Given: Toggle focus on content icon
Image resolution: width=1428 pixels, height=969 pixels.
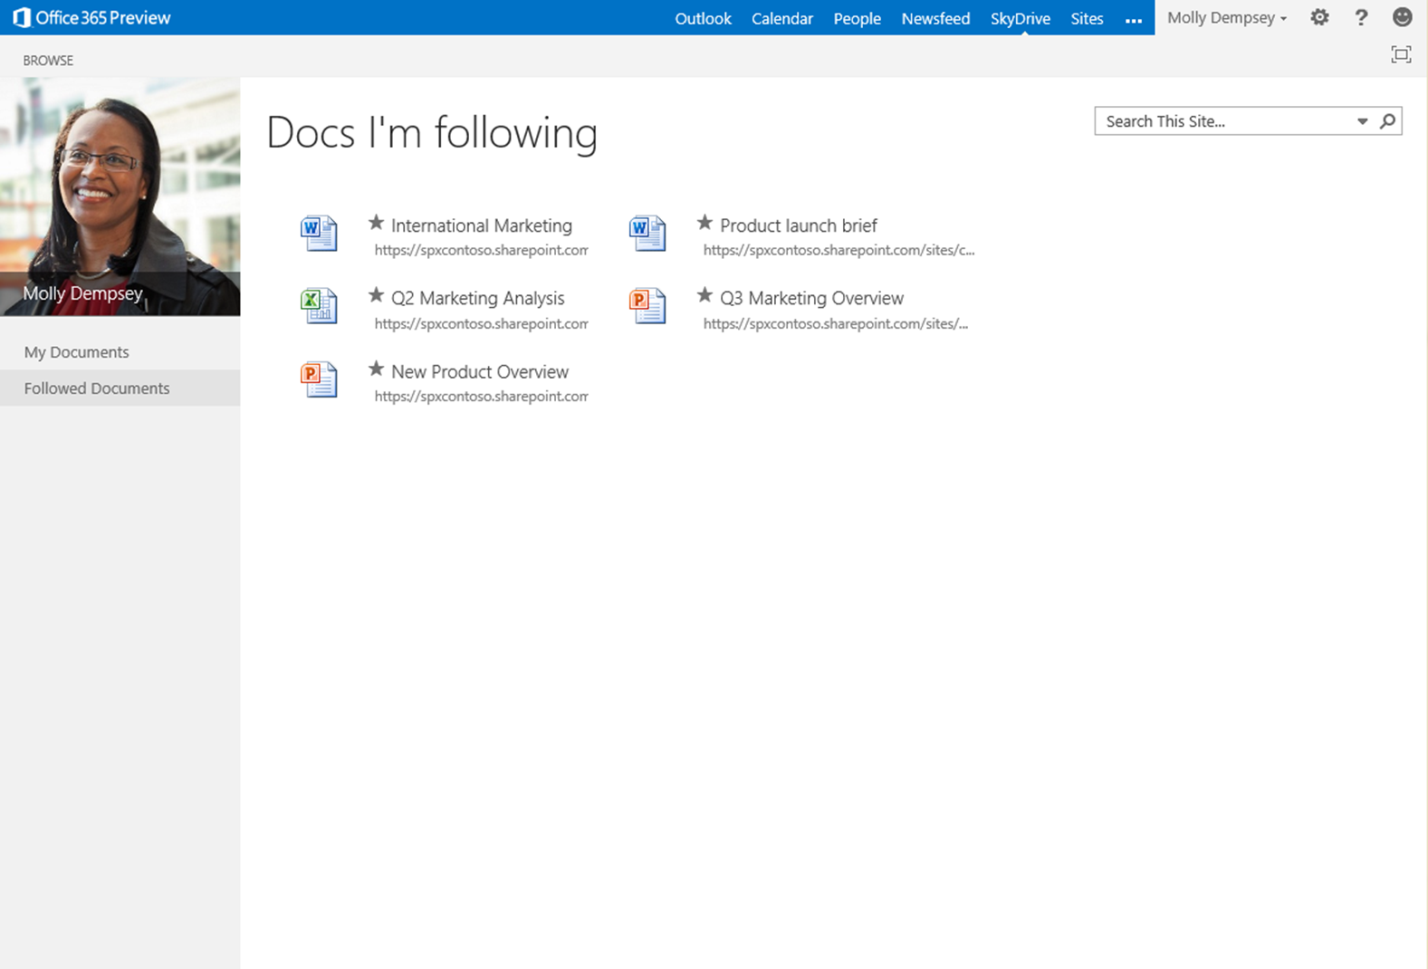Looking at the screenshot, I should click(x=1401, y=55).
